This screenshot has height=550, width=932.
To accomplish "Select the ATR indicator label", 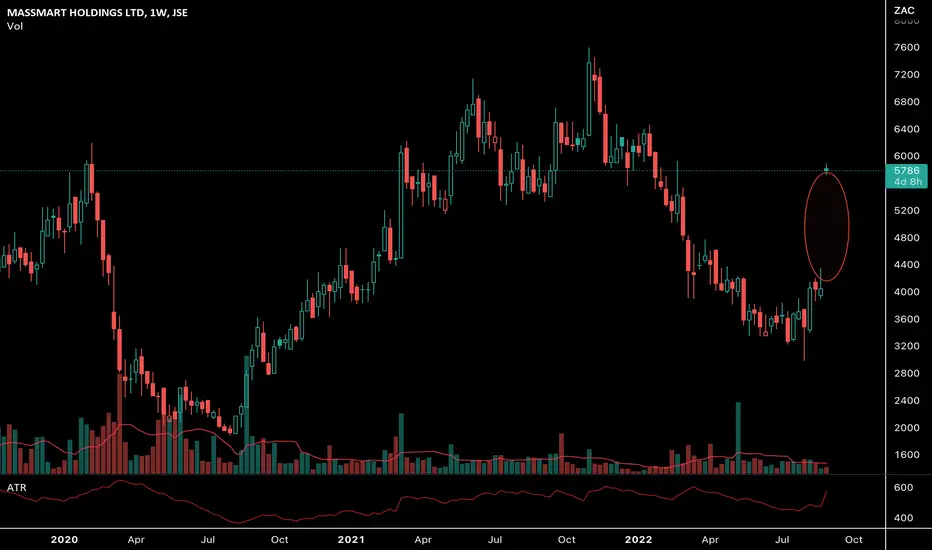I will coord(17,488).
